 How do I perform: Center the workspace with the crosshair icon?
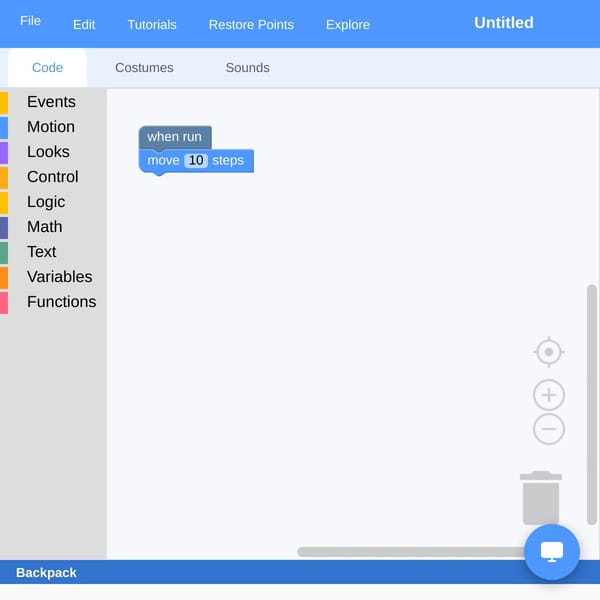tap(549, 352)
